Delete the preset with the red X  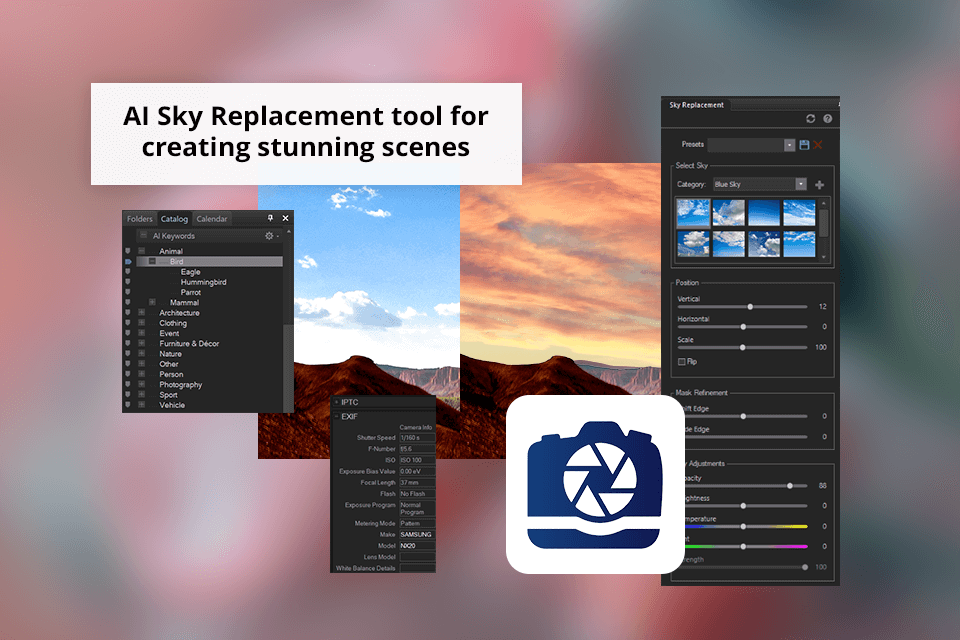click(818, 145)
